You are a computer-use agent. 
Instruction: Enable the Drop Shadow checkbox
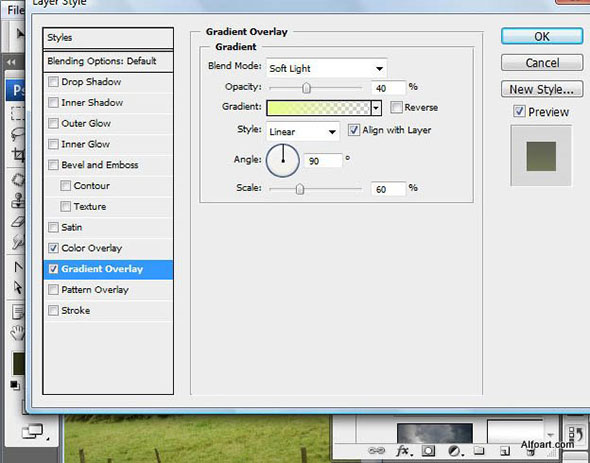click(x=53, y=82)
